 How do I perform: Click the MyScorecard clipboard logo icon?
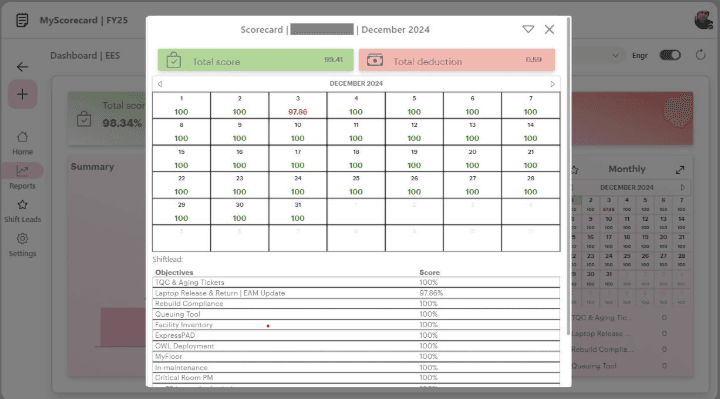point(22,20)
